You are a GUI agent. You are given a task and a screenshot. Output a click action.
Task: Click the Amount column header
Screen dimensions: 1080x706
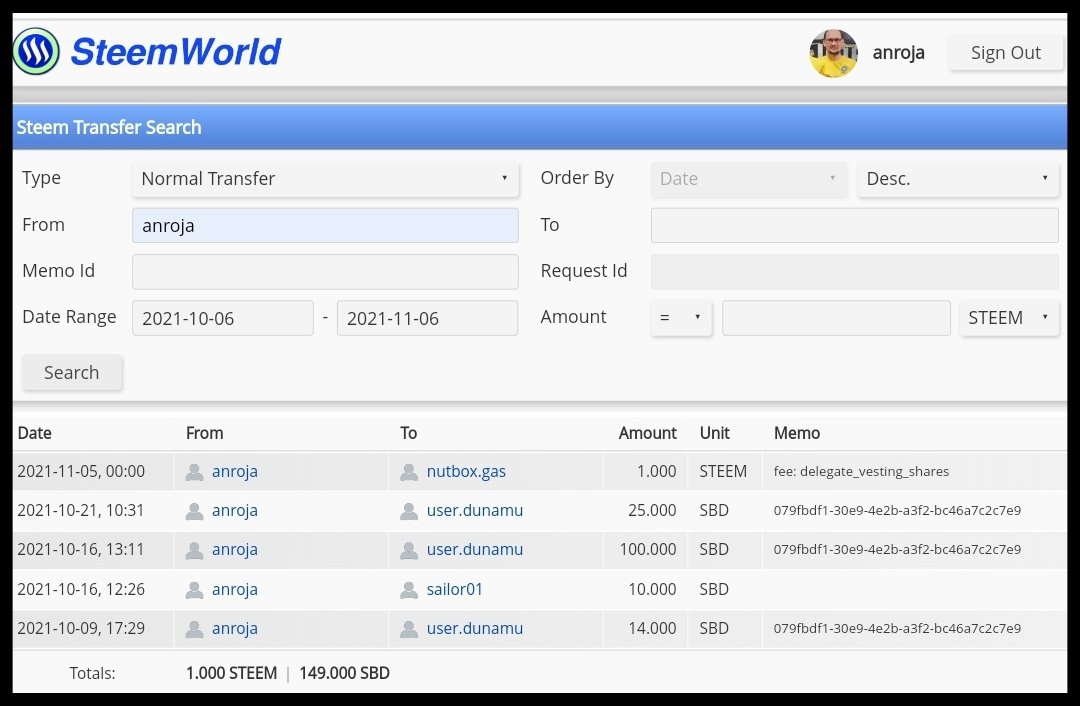tap(647, 433)
